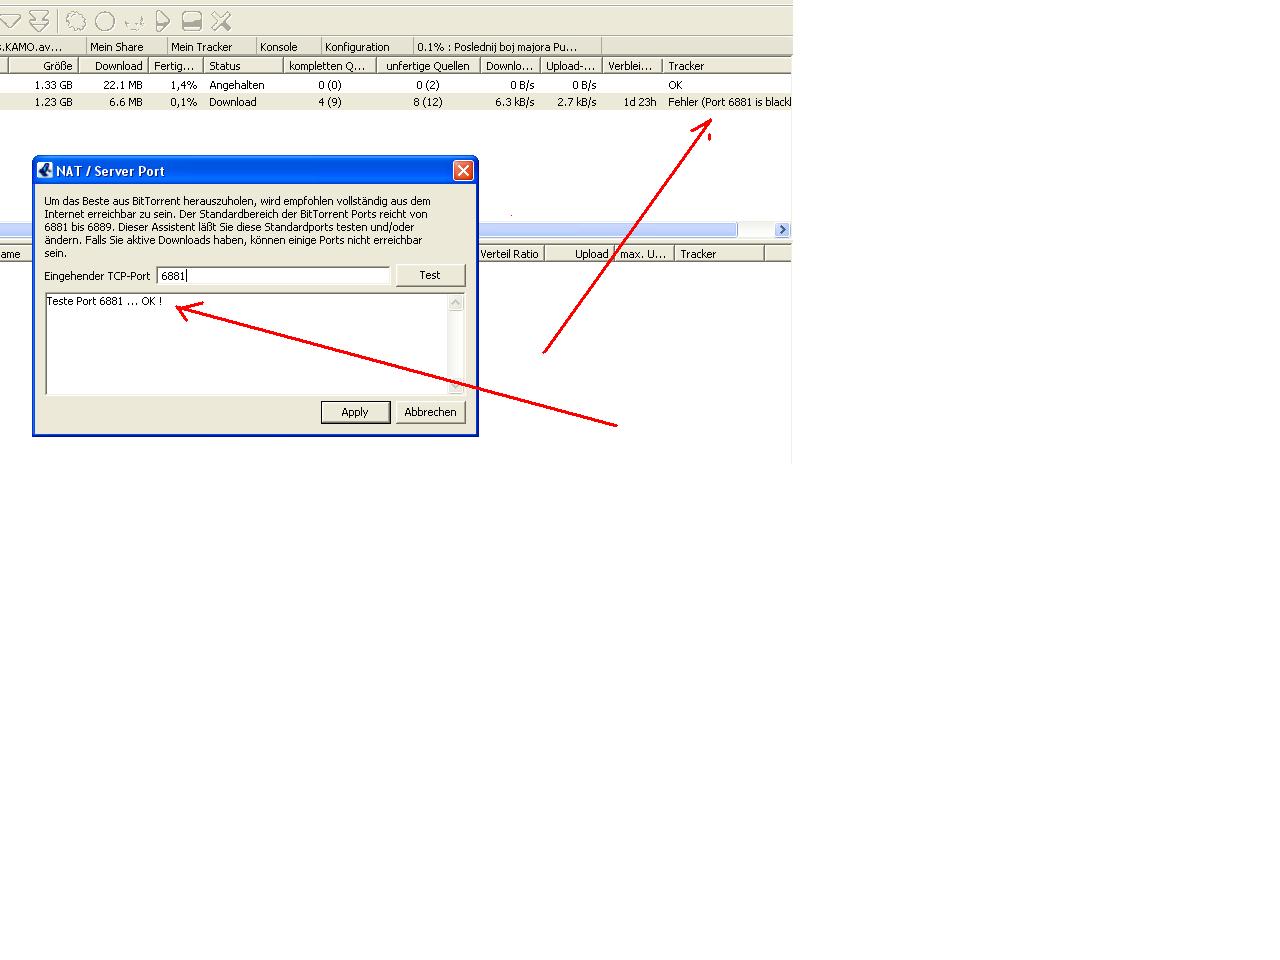Image resolution: width=1280 pixels, height=960 pixels.
Task: Click the '0 (0)' complete sources cell
Action: [330, 85]
